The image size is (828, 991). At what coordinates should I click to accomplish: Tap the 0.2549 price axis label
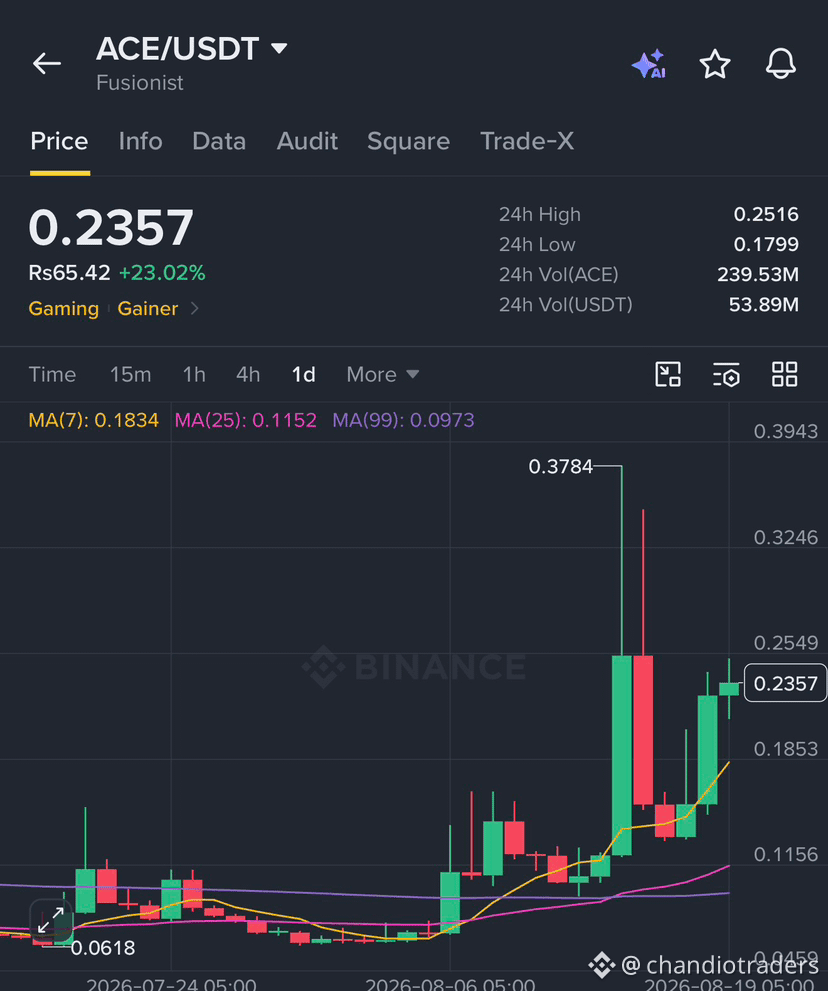(x=786, y=643)
